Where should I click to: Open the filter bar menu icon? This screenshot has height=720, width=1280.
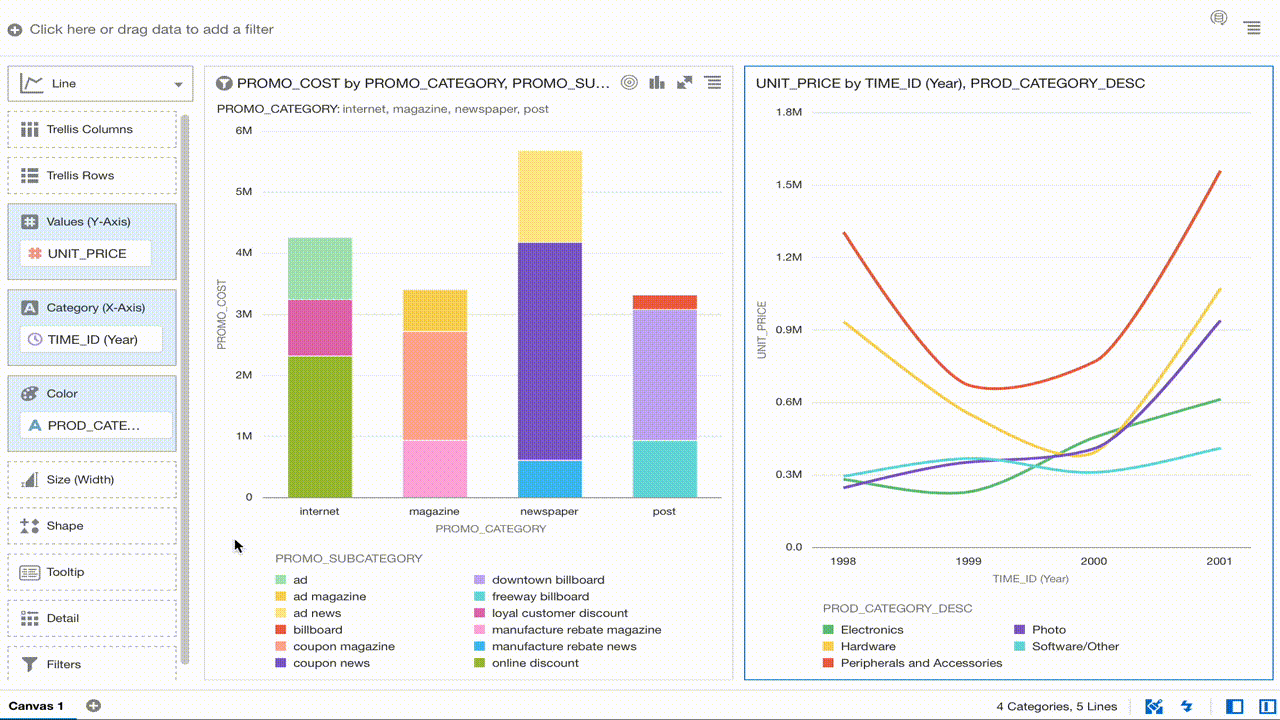pos(1252,28)
